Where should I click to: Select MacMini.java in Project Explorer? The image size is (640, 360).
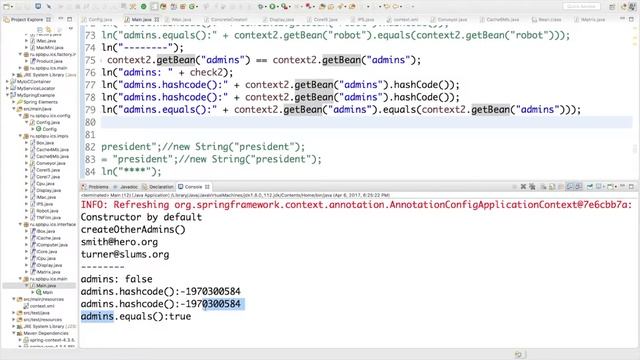[x=49, y=47]
